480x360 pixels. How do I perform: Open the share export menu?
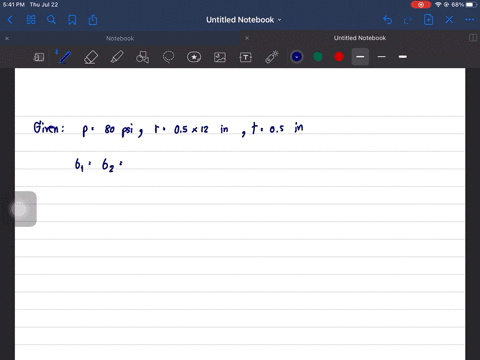(93, 20)
